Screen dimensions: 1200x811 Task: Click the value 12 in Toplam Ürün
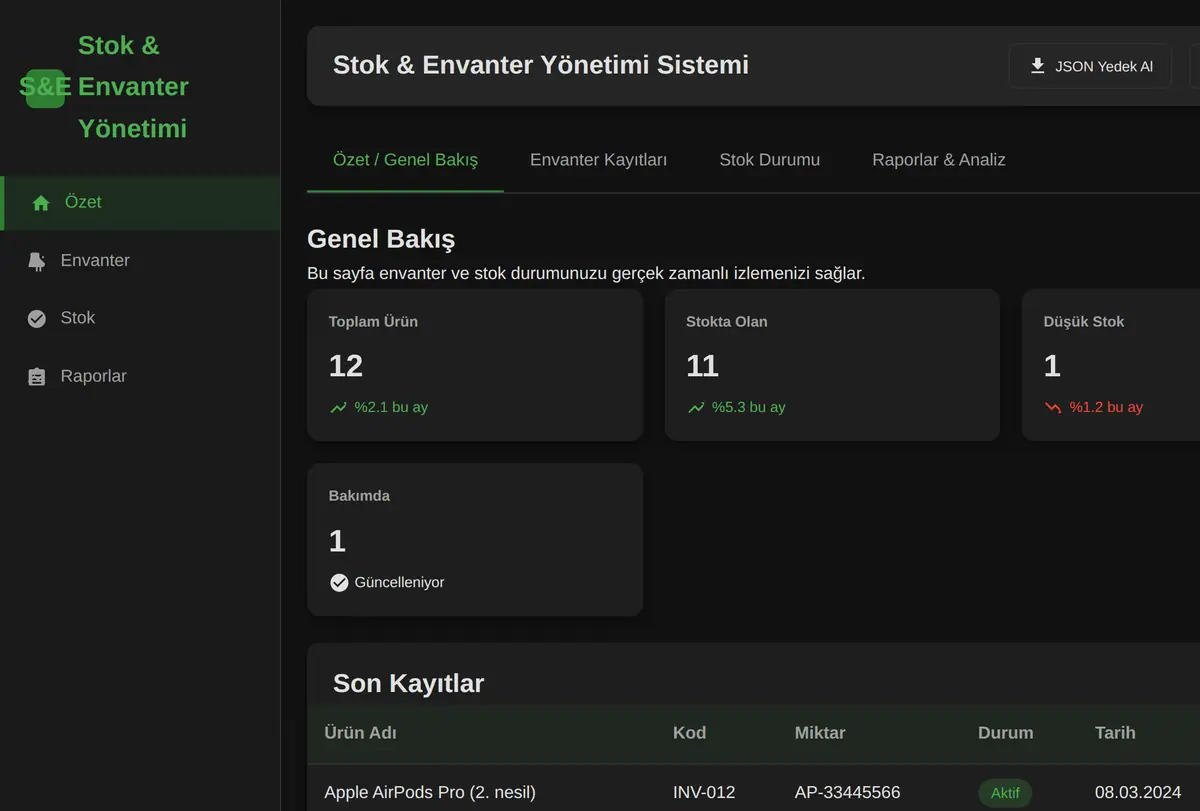pos(346,366)
